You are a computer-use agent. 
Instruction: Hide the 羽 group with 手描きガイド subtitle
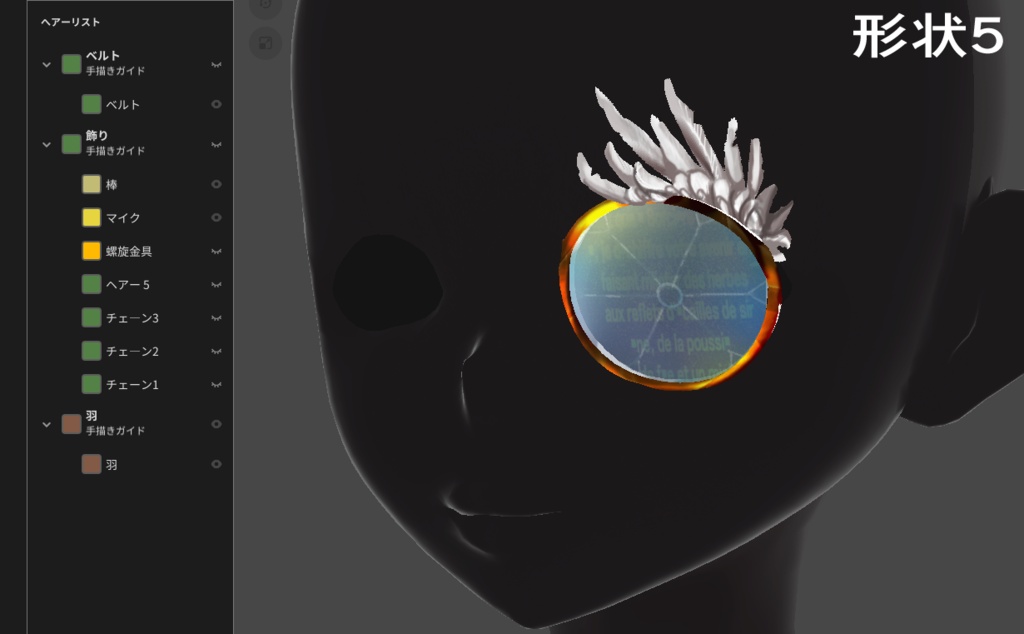[x=216, y=424]
